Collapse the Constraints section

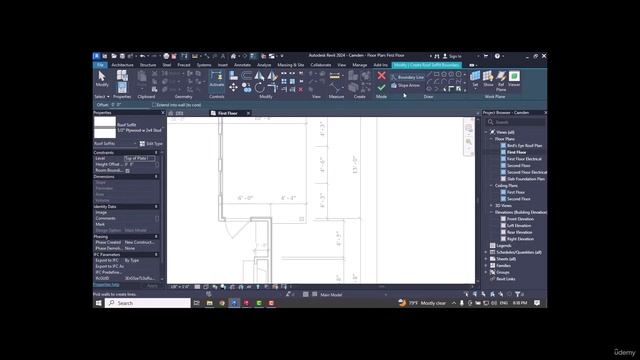[156, 153]
